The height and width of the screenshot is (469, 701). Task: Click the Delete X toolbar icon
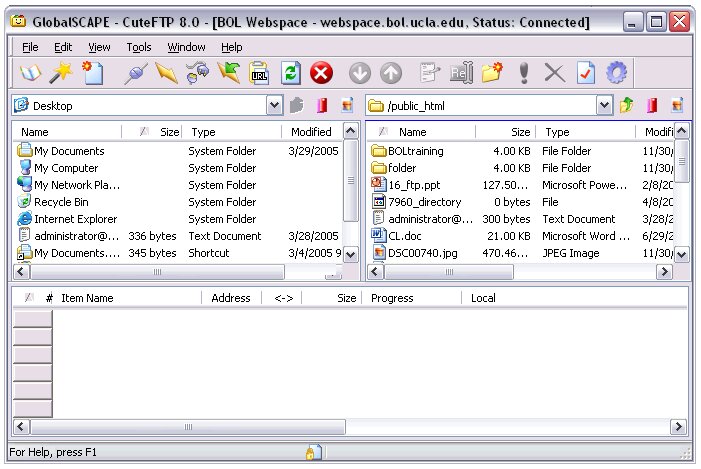point(555,73)
